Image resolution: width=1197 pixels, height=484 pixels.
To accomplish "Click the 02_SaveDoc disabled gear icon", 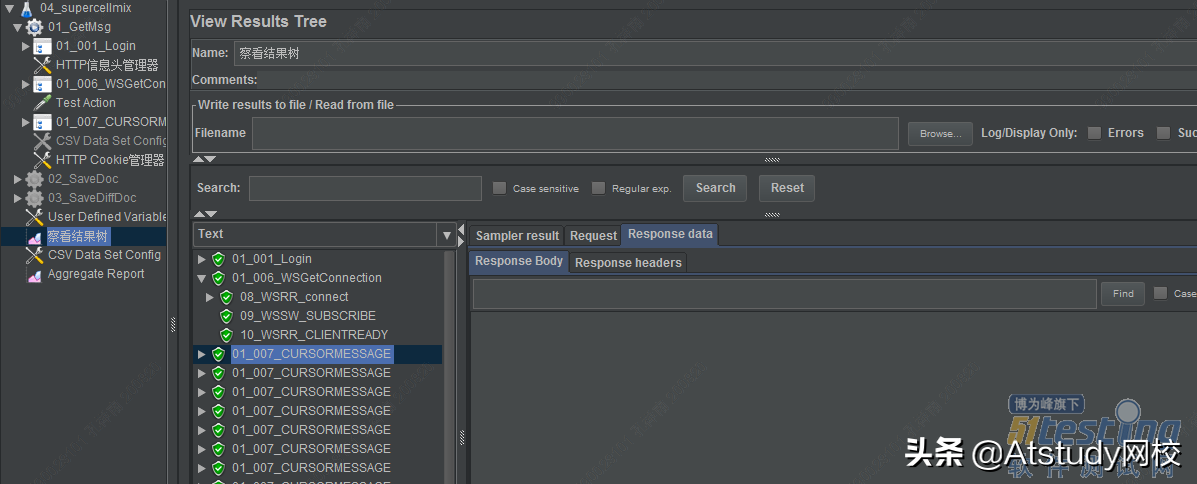I will 34,179.
